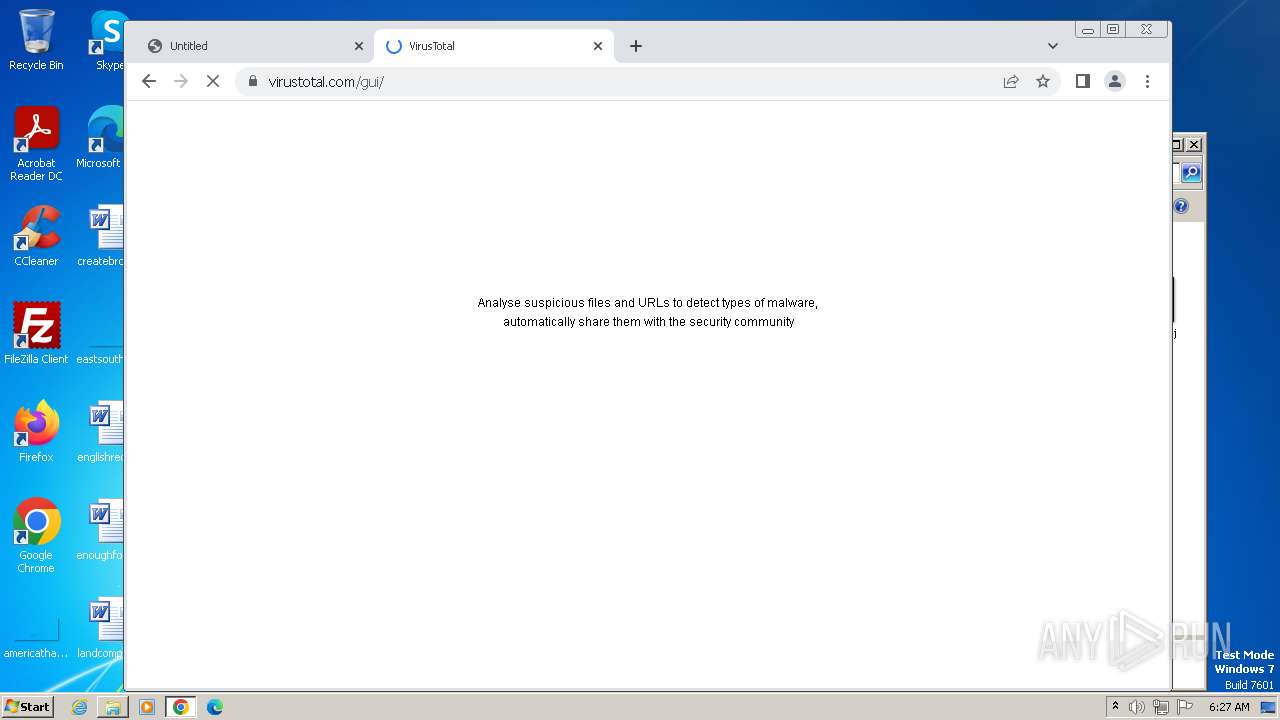The image size is (1280, 720).
Task: Launch FileZilla Client from the desktop
Action: [36, 333]
